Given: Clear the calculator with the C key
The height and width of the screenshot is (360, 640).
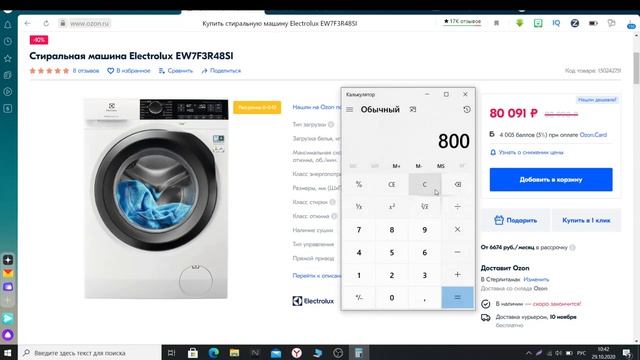Looking at the screenshot, I should pos(424,184).
